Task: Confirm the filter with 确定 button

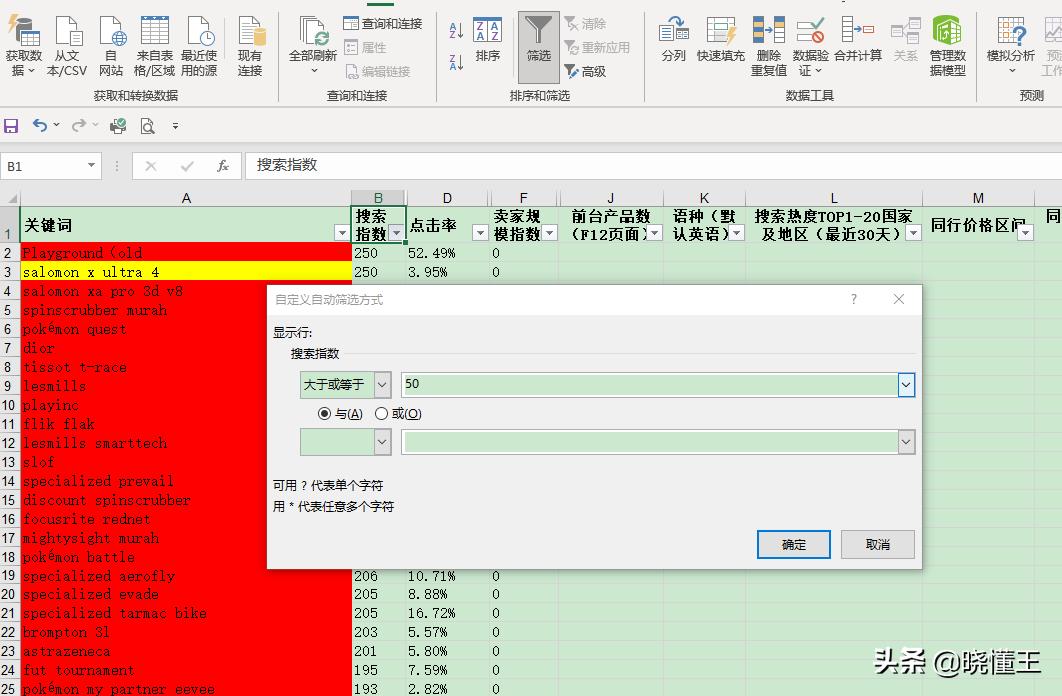Action: click(793, 544)
